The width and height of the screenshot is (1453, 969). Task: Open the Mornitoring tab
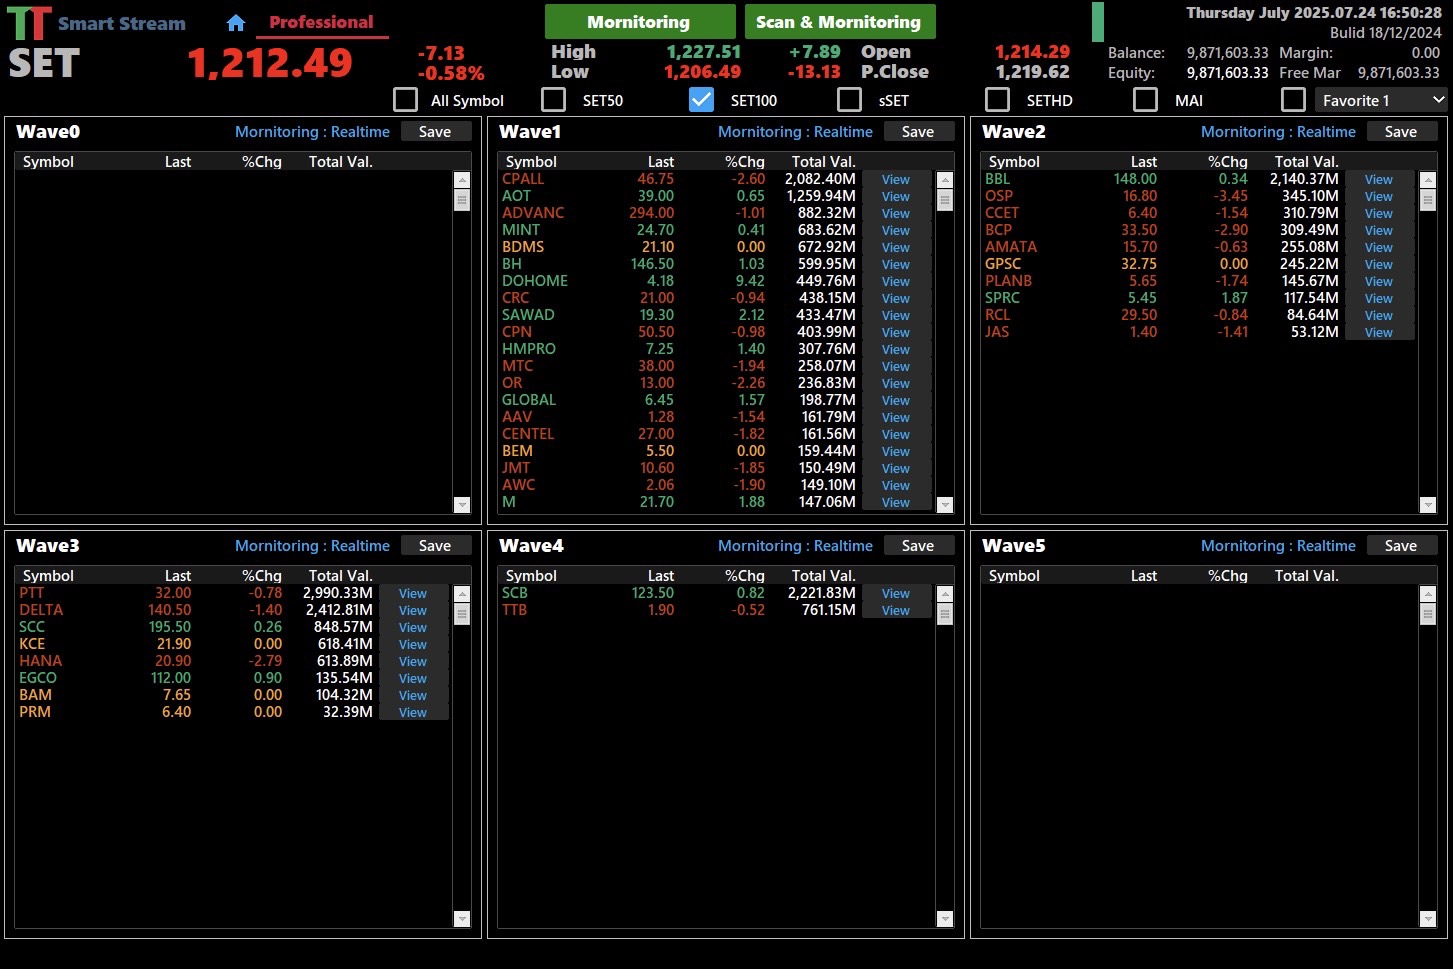(639, 21)
